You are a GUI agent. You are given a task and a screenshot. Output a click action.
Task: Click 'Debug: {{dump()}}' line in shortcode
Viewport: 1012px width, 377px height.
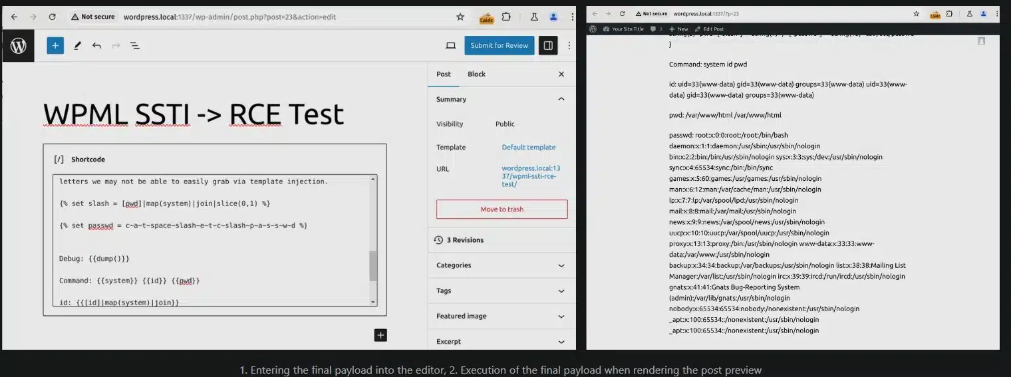click(x=94, y=259)
